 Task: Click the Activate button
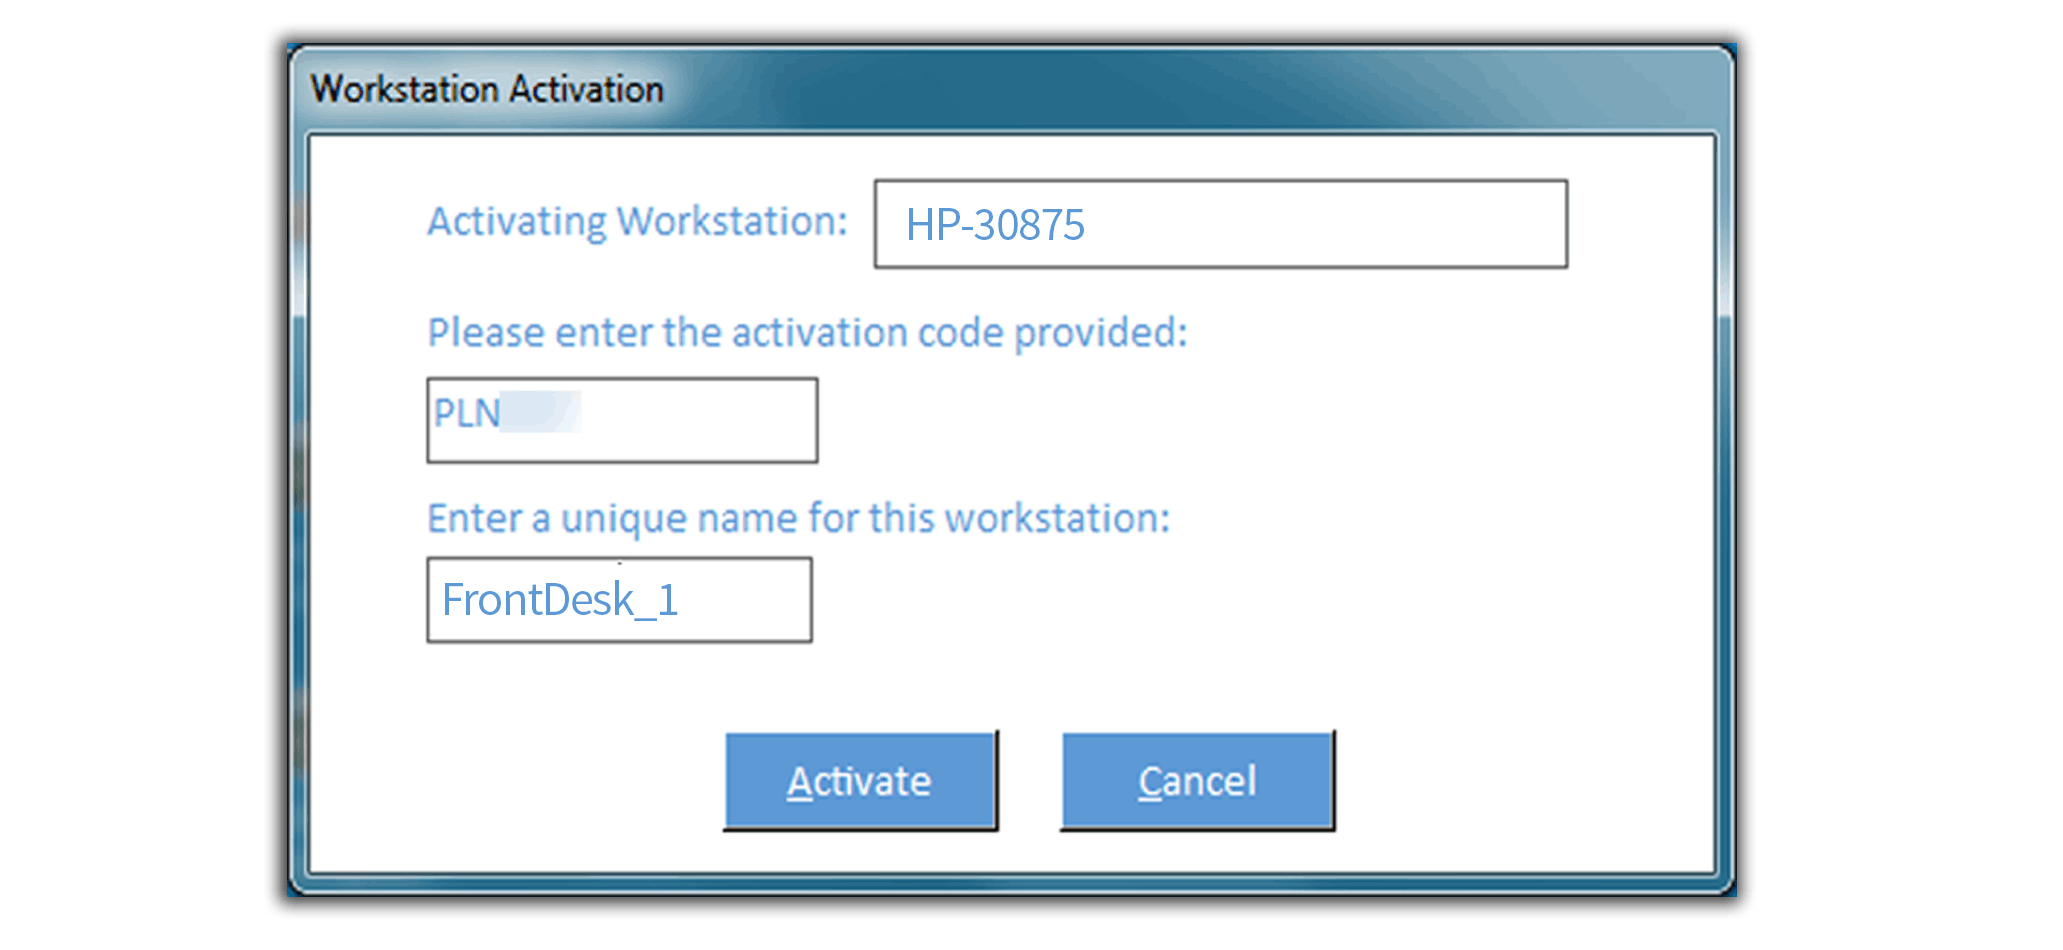859,781
